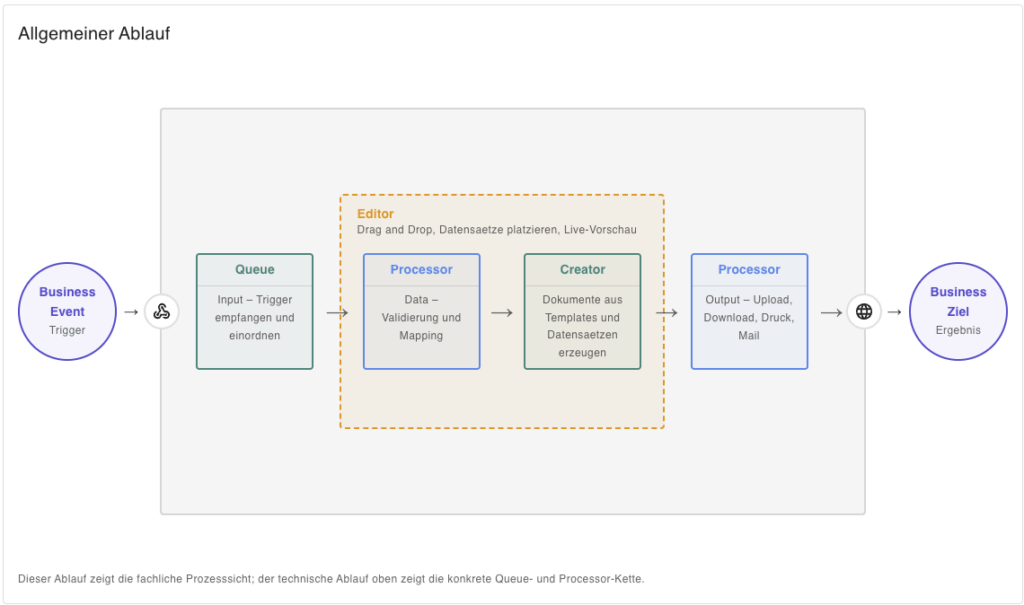Click the Processor Output box
This screenshot has height=605, width=1024.
click(x=750, y=312)
